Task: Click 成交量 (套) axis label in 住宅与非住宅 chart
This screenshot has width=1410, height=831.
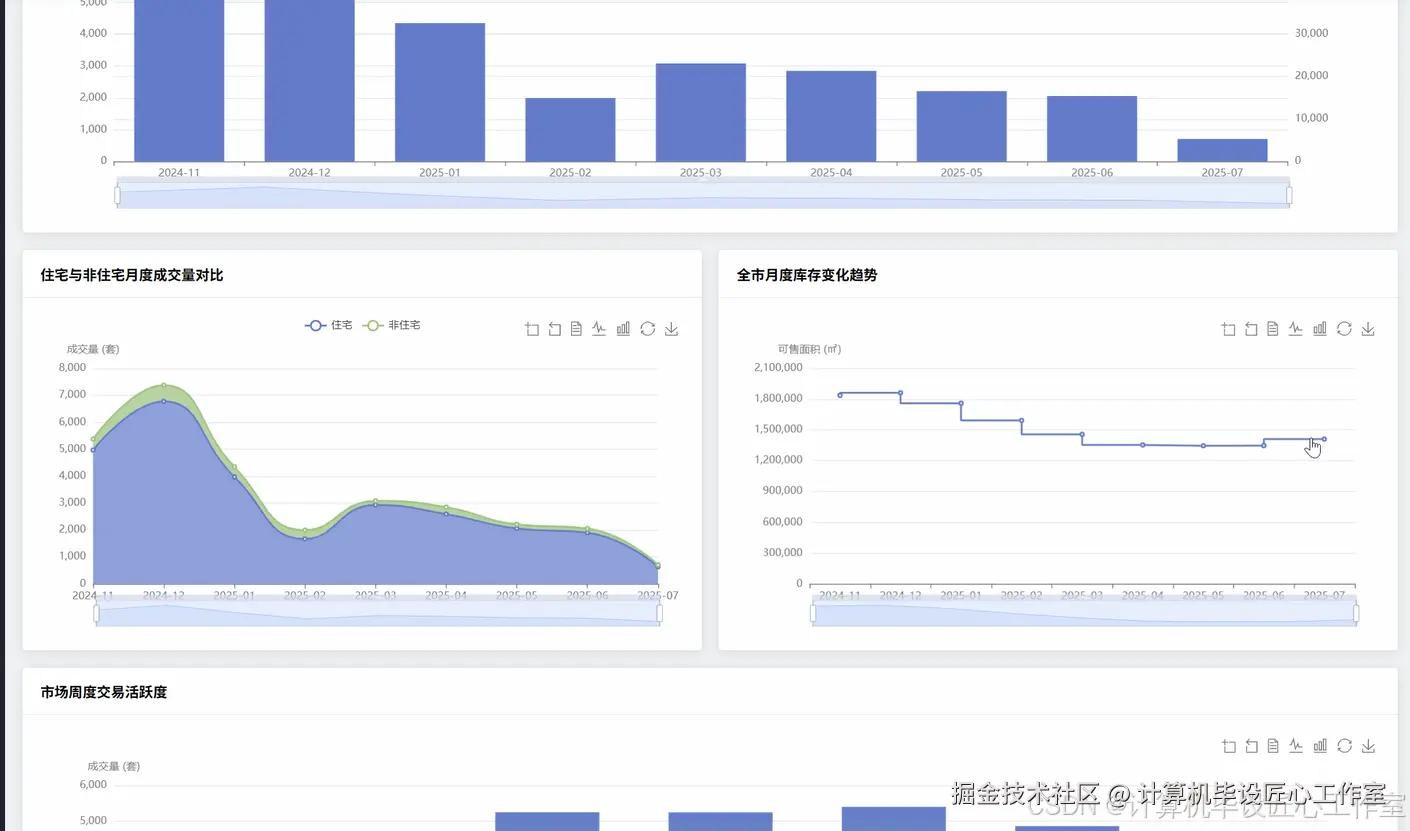Action: pyautogui.click(x=93, y=349)
